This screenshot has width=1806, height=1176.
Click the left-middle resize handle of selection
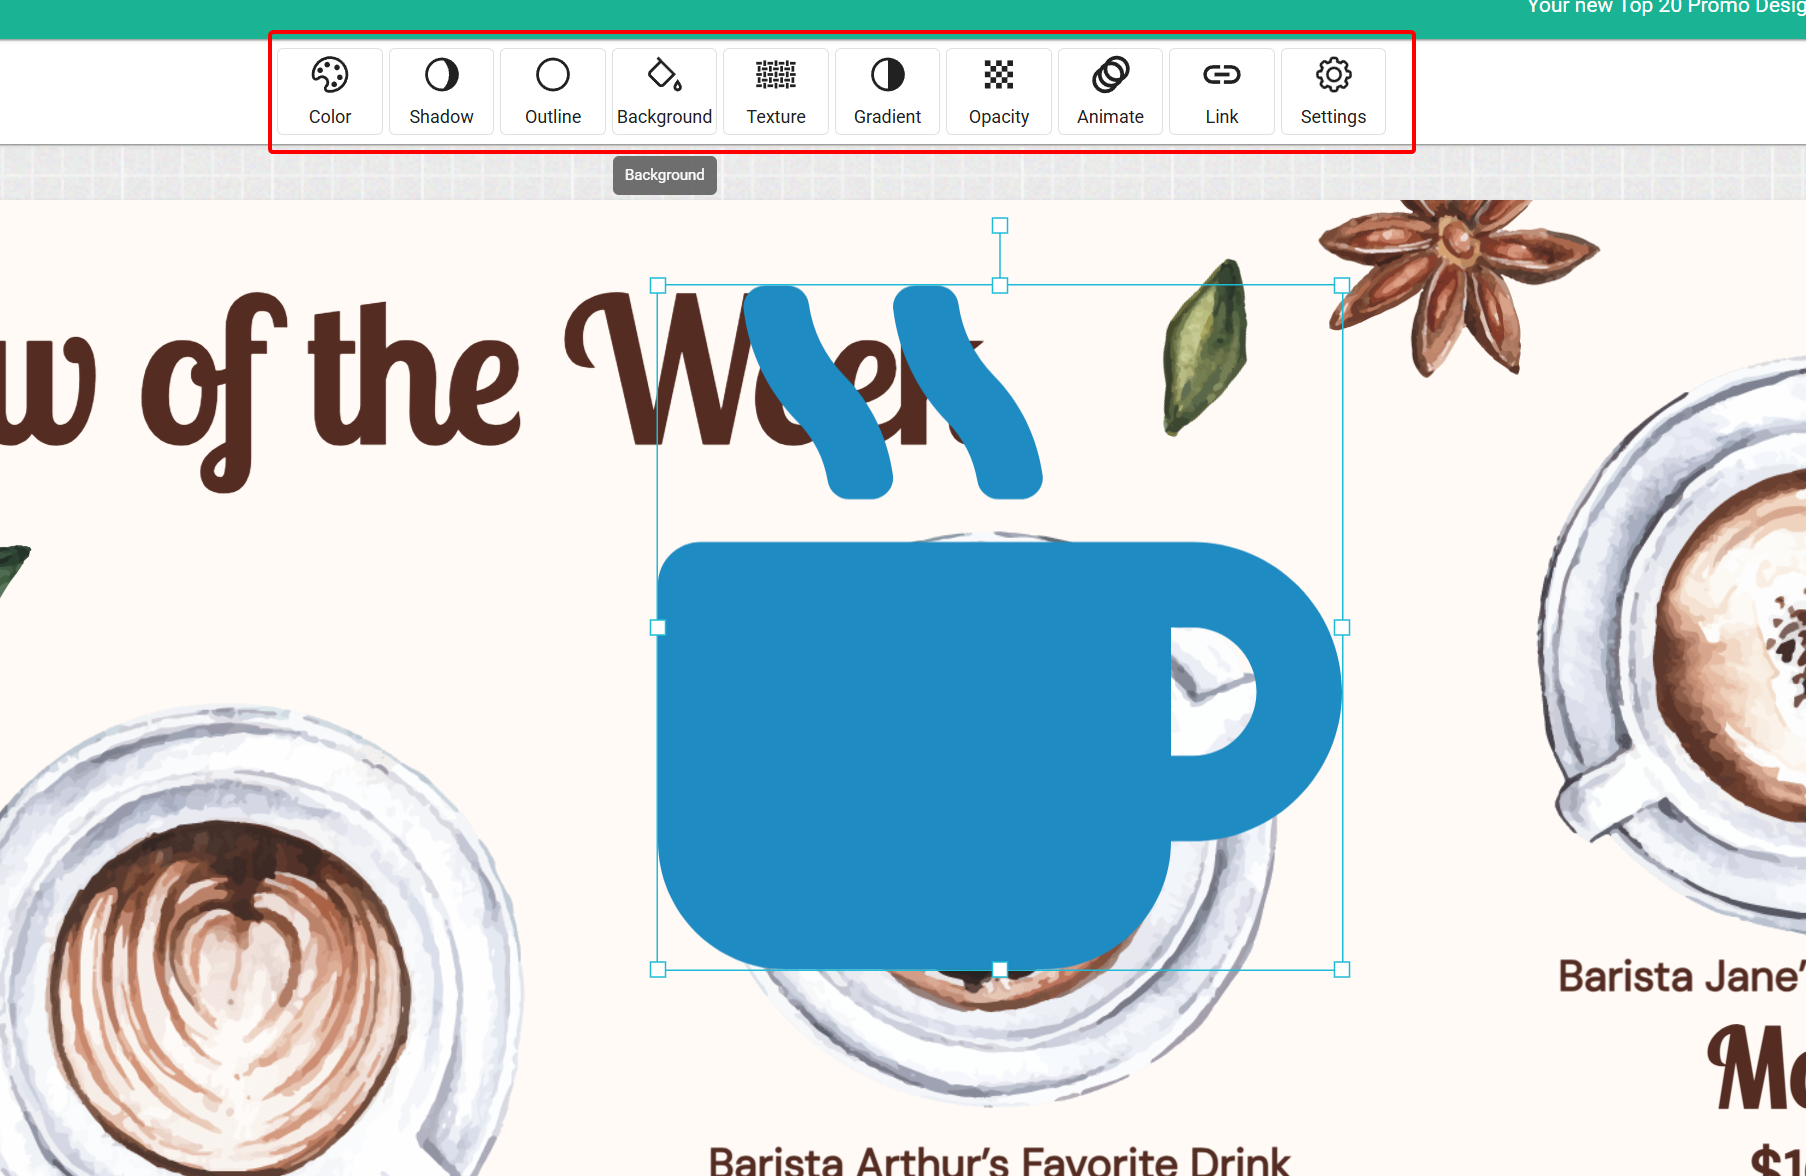pyautogui.click(x=658, y=628)
